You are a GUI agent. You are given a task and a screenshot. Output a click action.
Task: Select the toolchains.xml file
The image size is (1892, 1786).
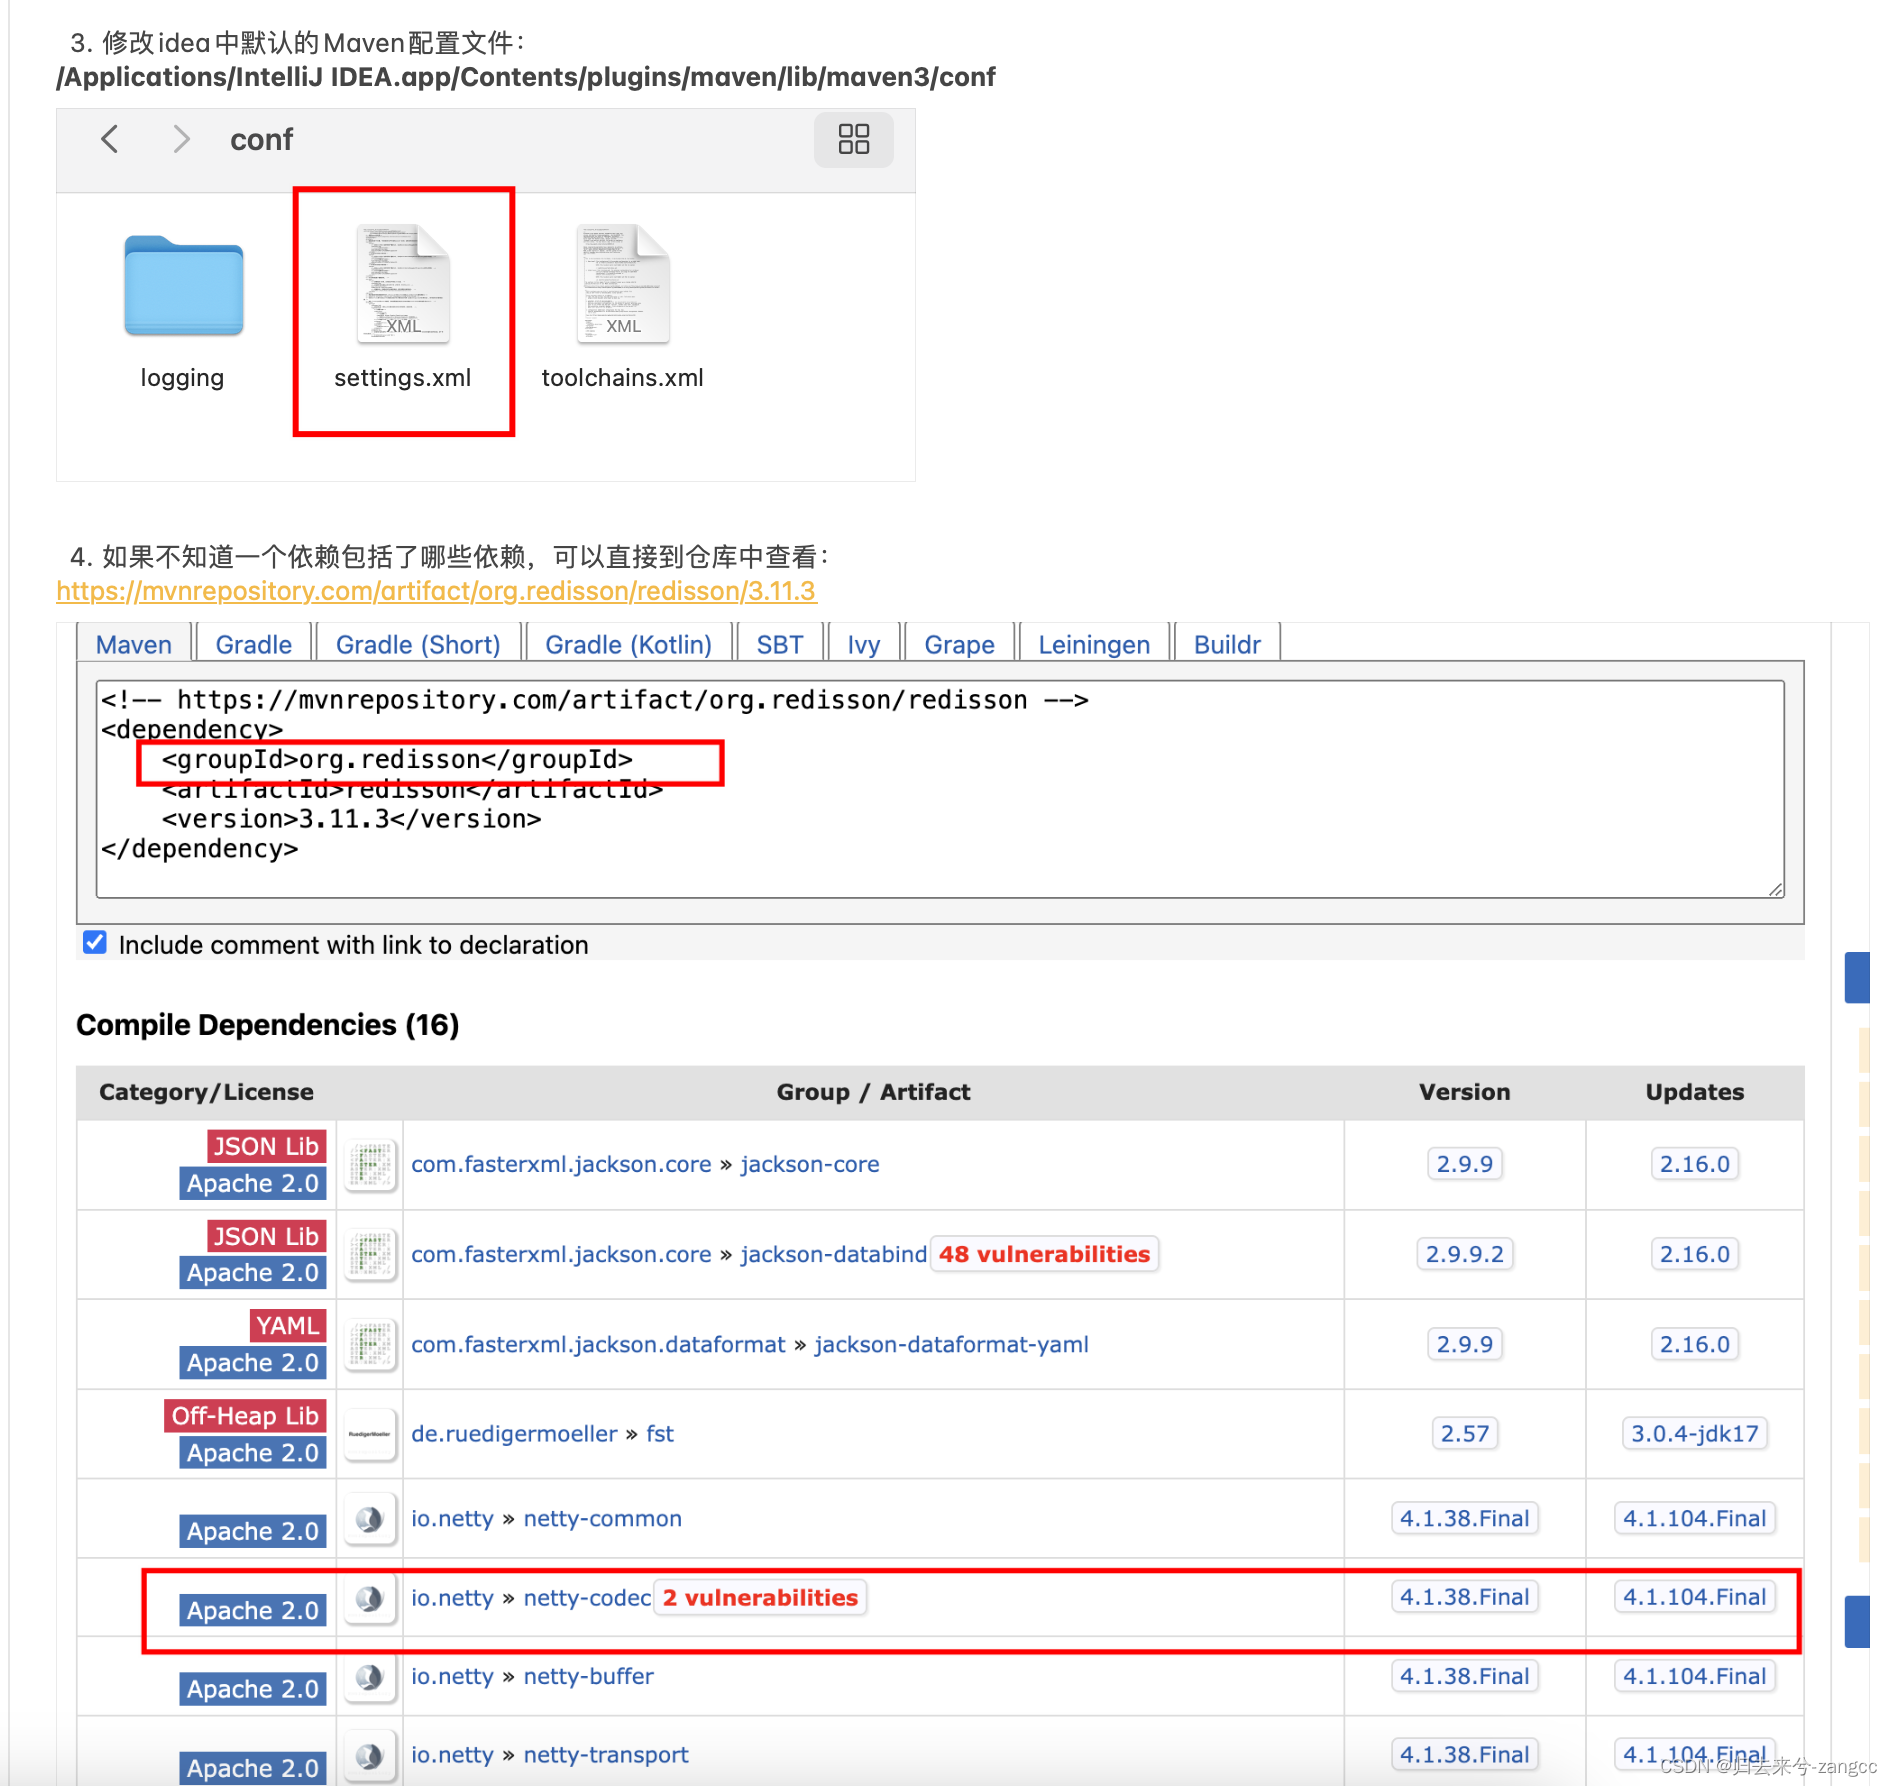point(622,309)
